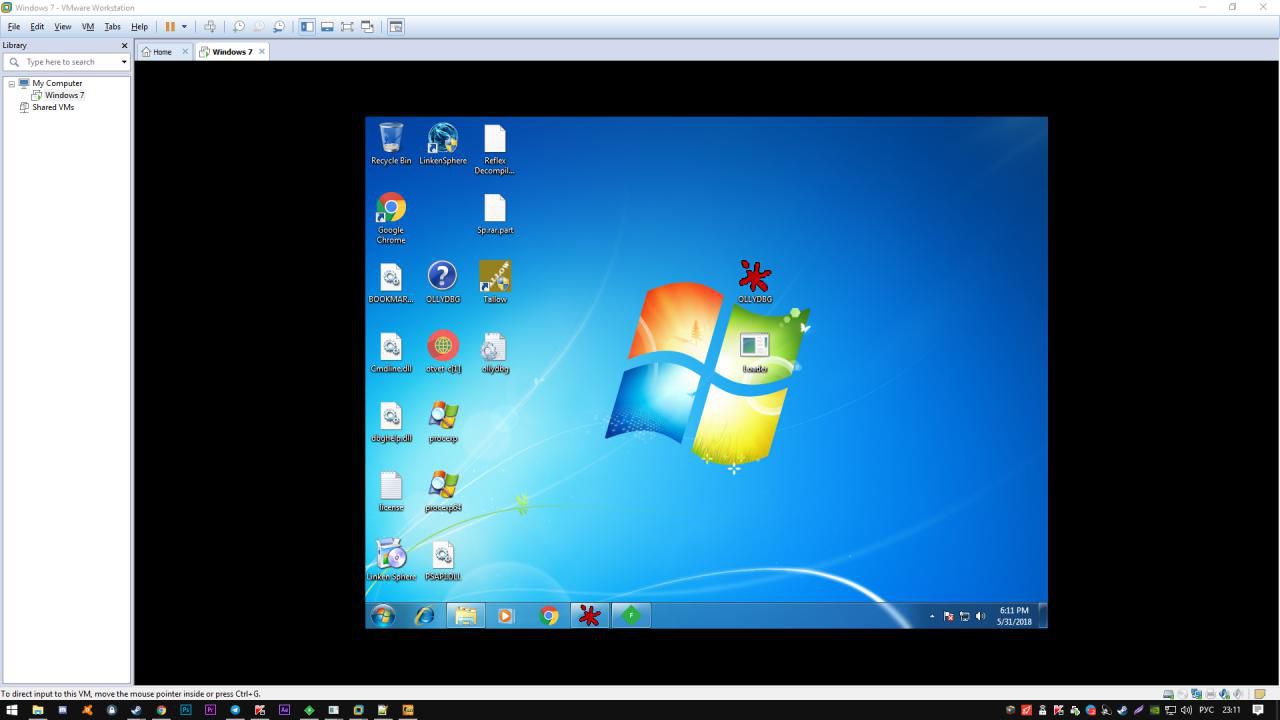This screenshot has height=720, width=1280.
Task: Select the Google Chrome desktop shortcut
Action: pos(391,218)
